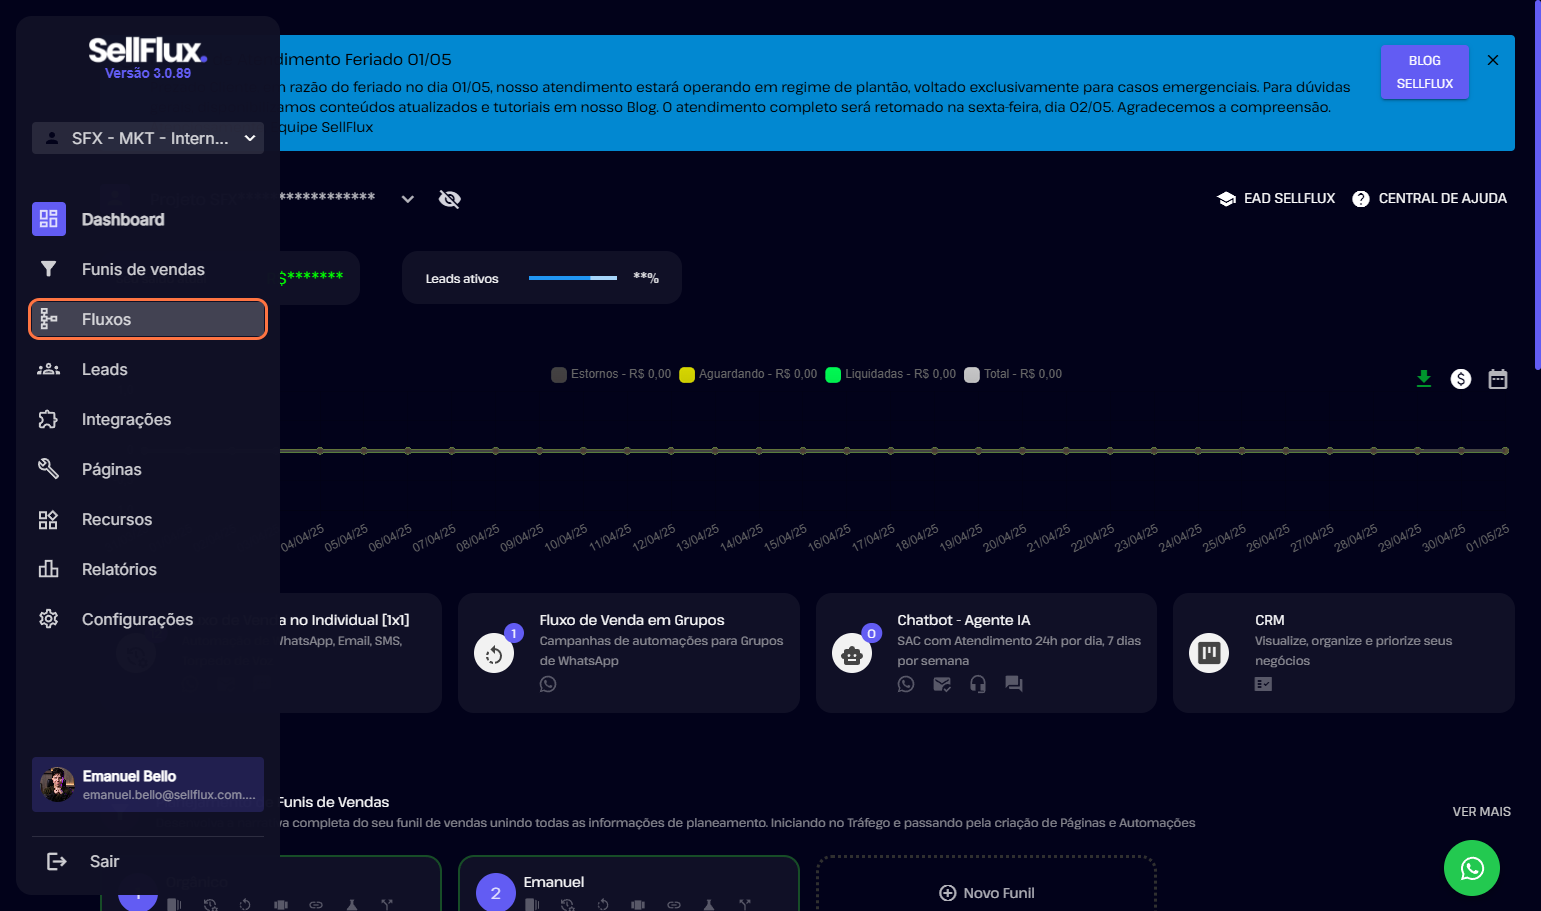Open EAD SELLFLUX link

(1276, 198)
